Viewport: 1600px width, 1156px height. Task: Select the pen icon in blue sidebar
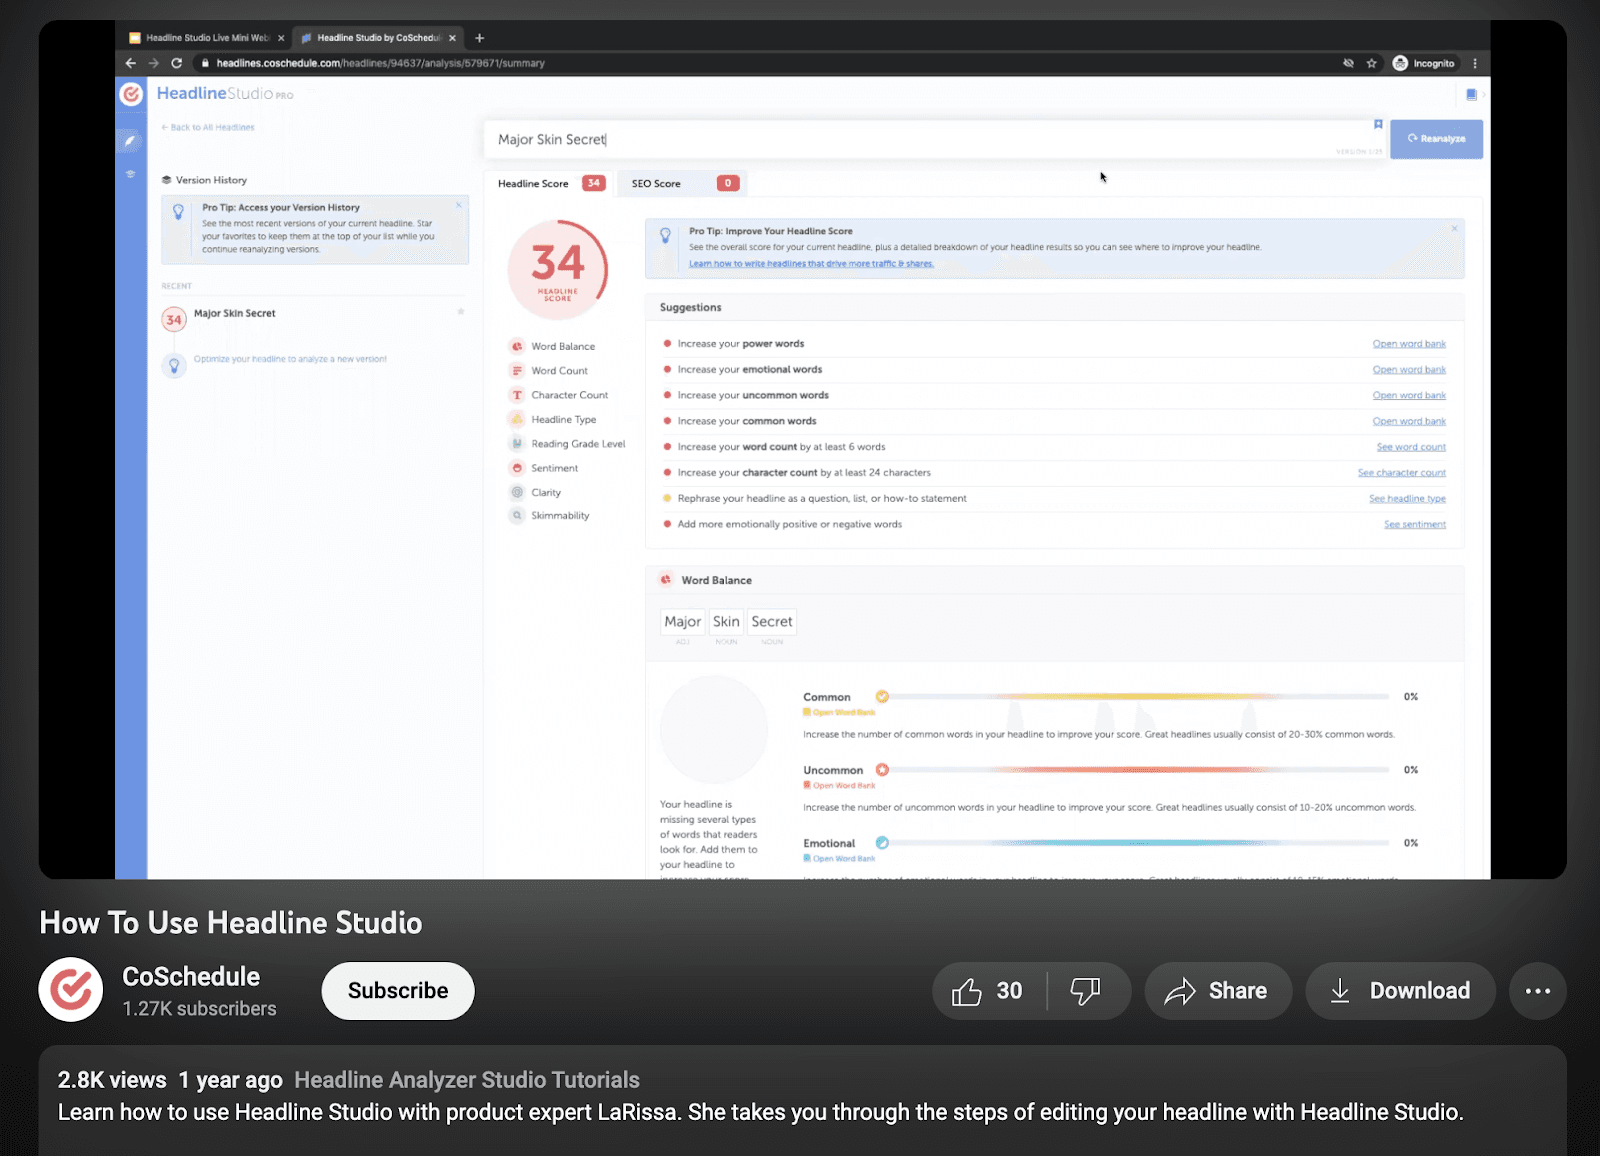click(x=130, y=141)
